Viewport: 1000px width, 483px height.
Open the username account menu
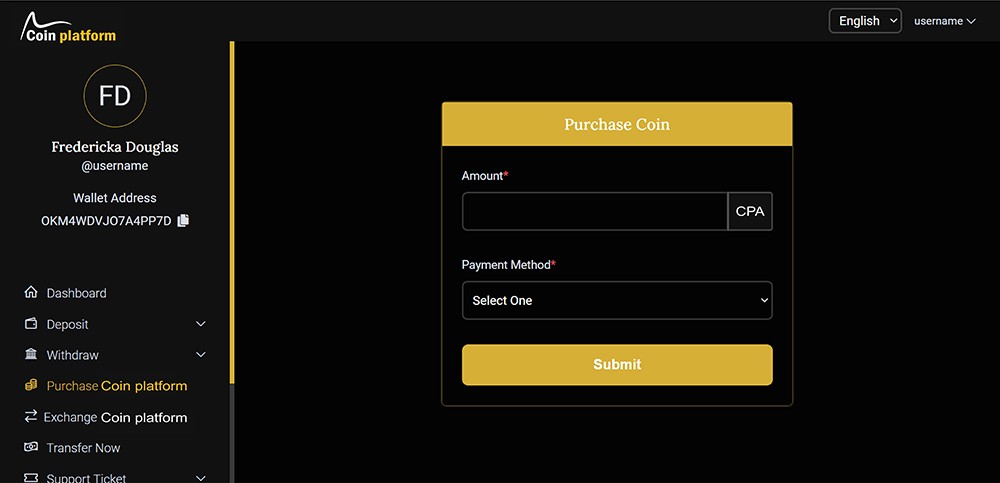point(944,21)
